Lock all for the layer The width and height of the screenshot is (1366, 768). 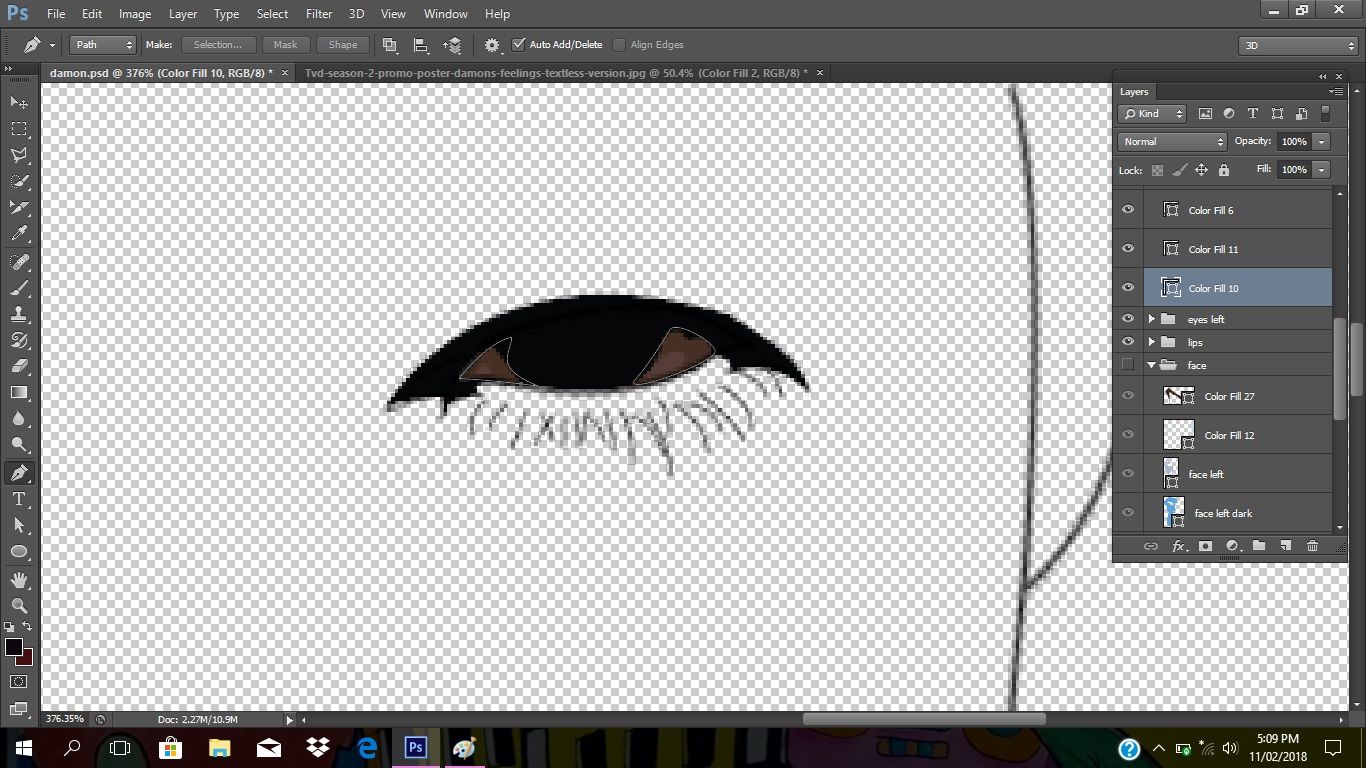pos(1224,170)
